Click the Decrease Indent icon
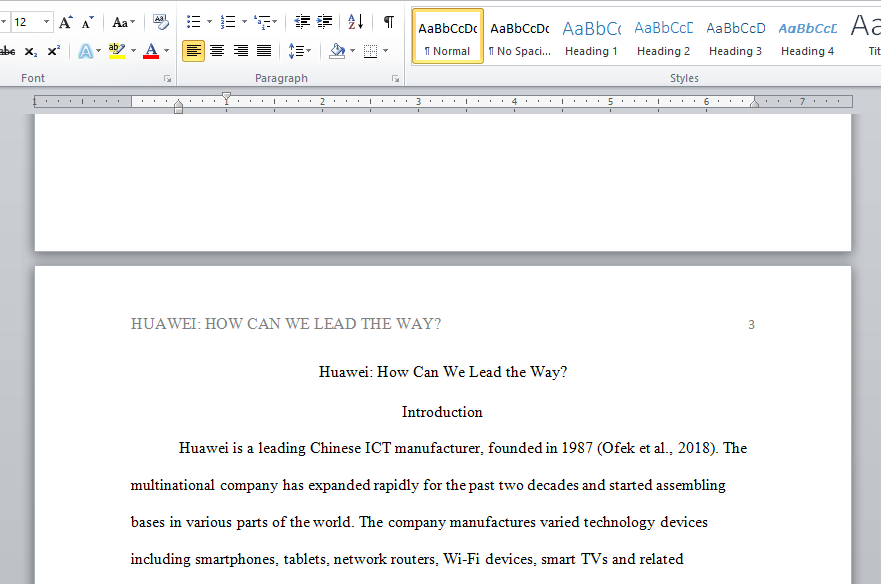Image resolution: width=881 pixels, height=584 pixels. tap(302, 22)
